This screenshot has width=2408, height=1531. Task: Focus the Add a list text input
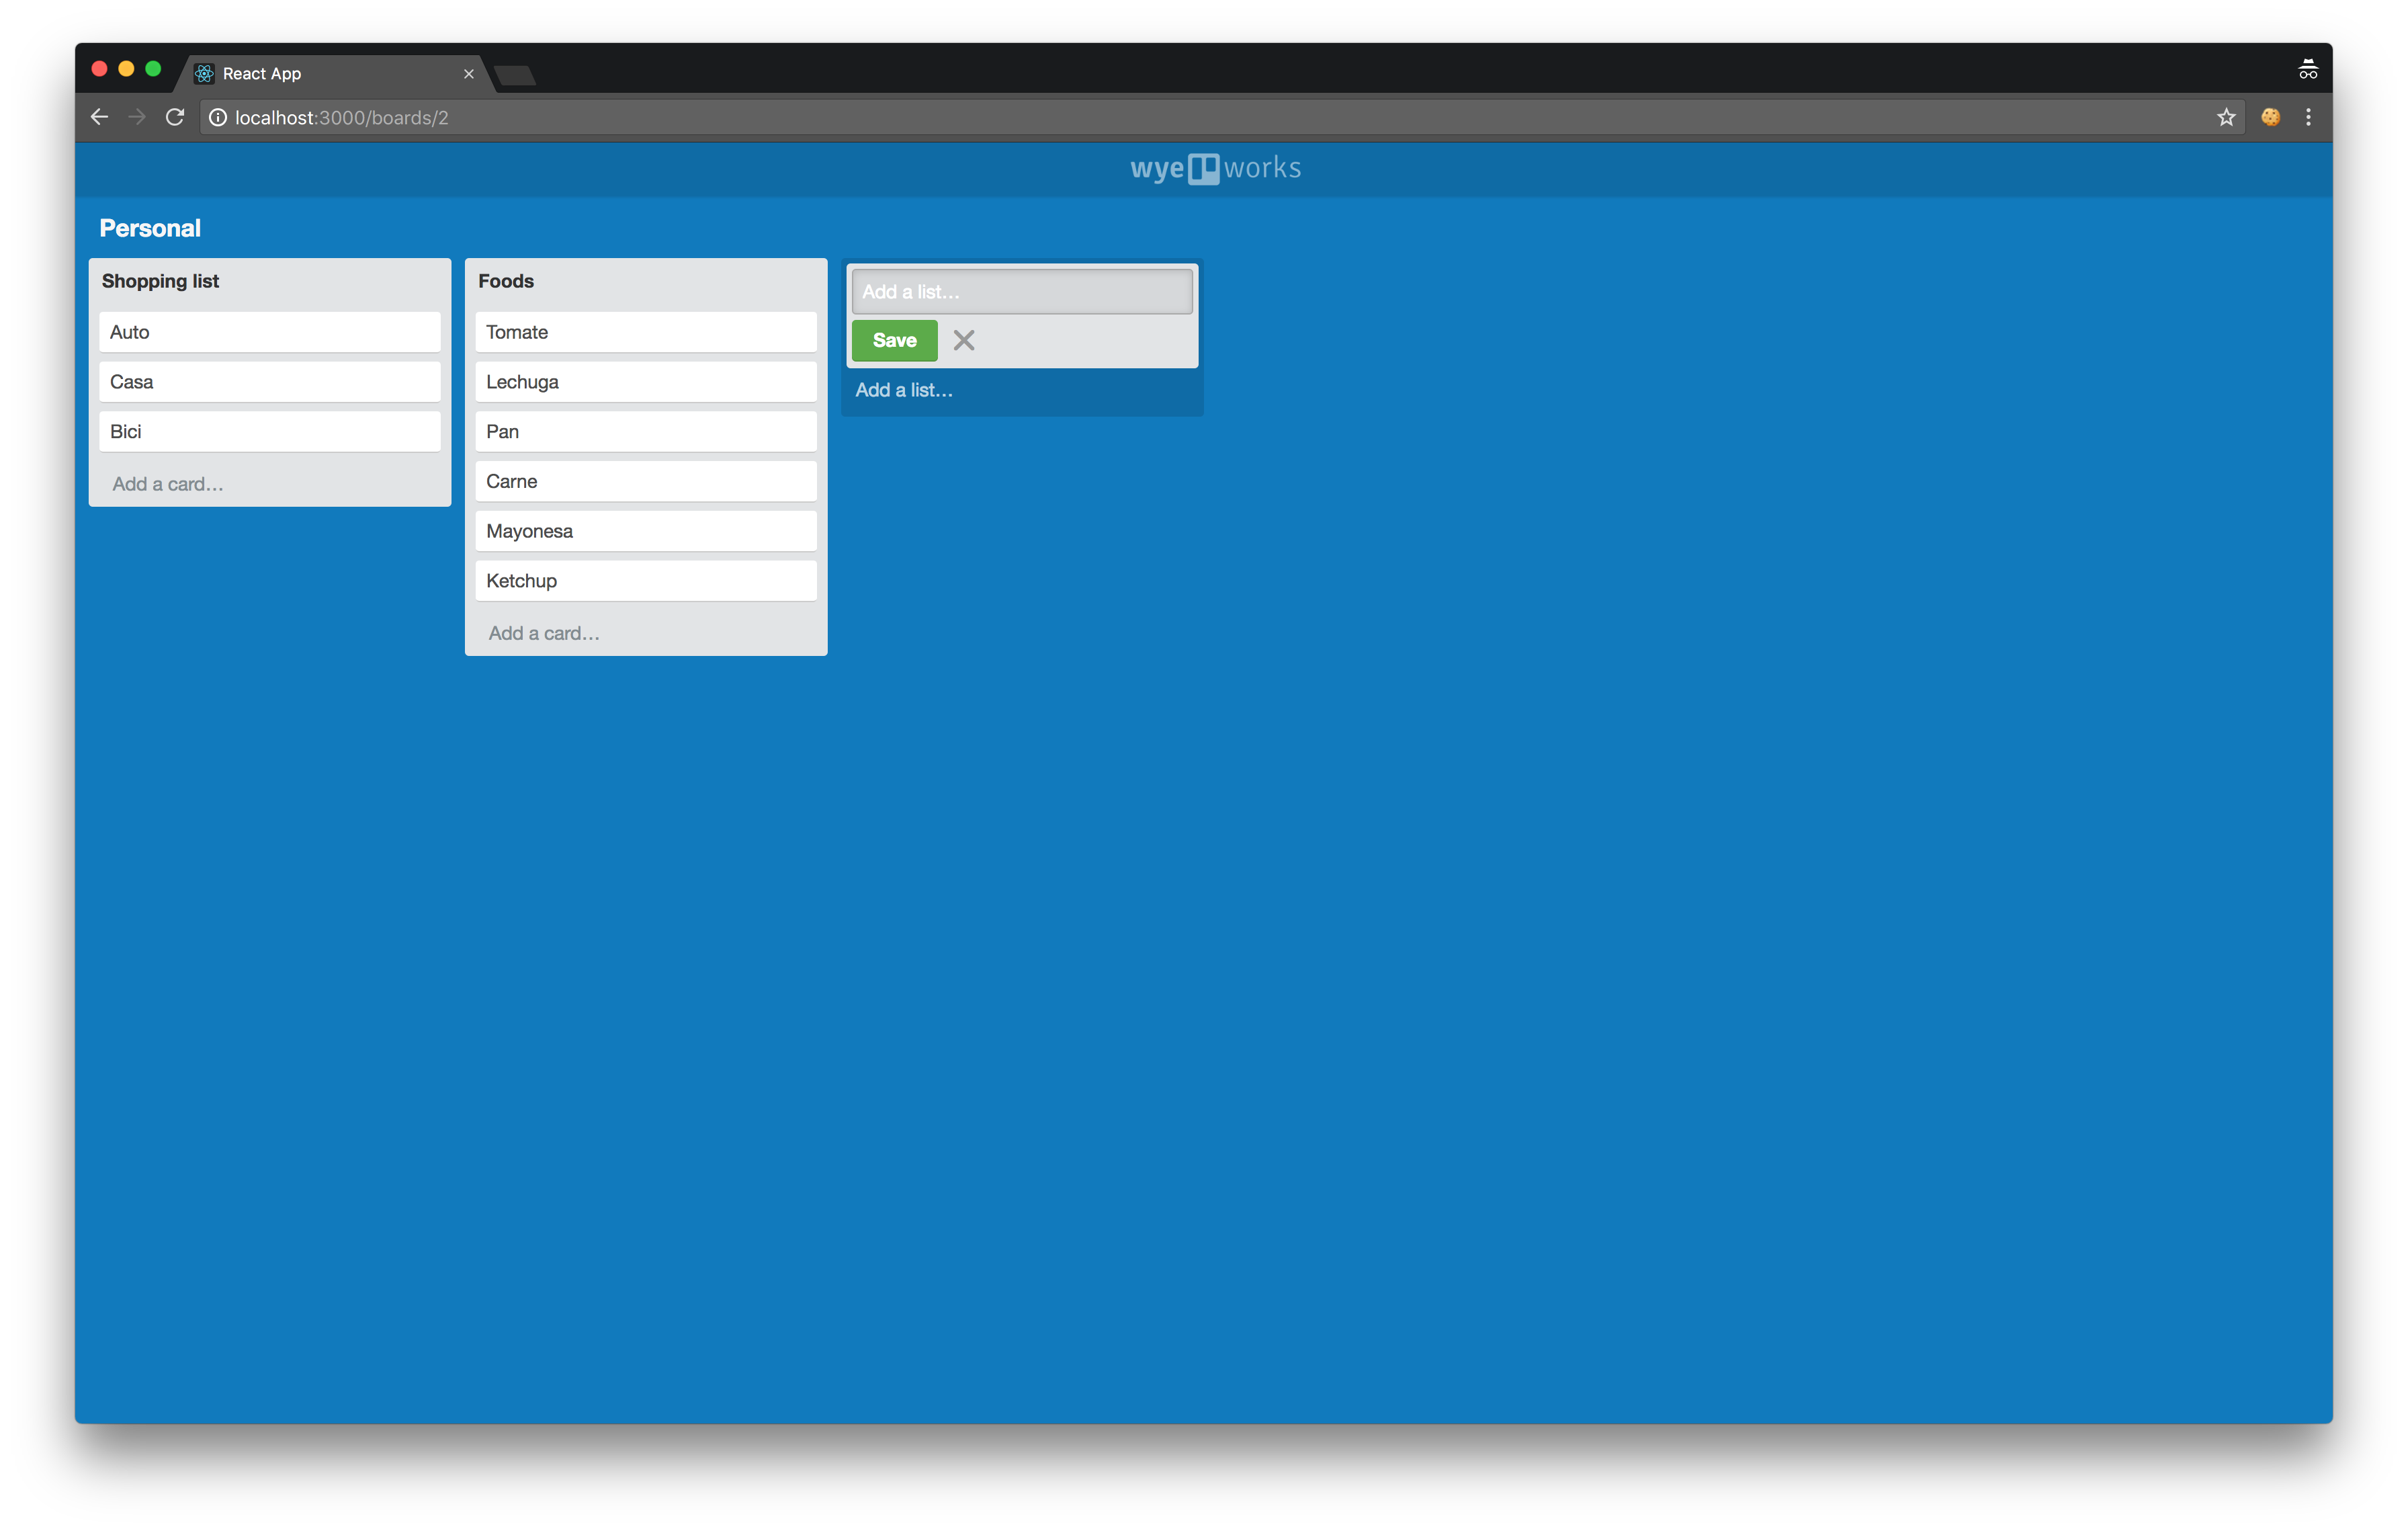coord(1022,292)
